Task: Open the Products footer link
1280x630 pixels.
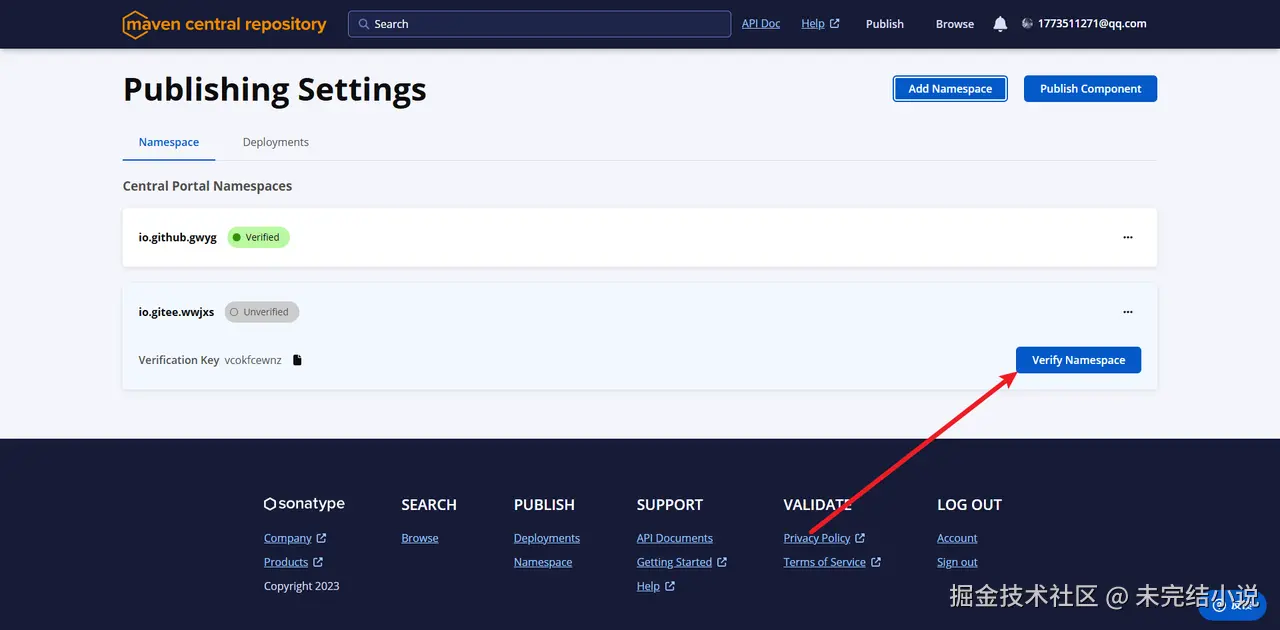Action: click(x=293, y=562)
